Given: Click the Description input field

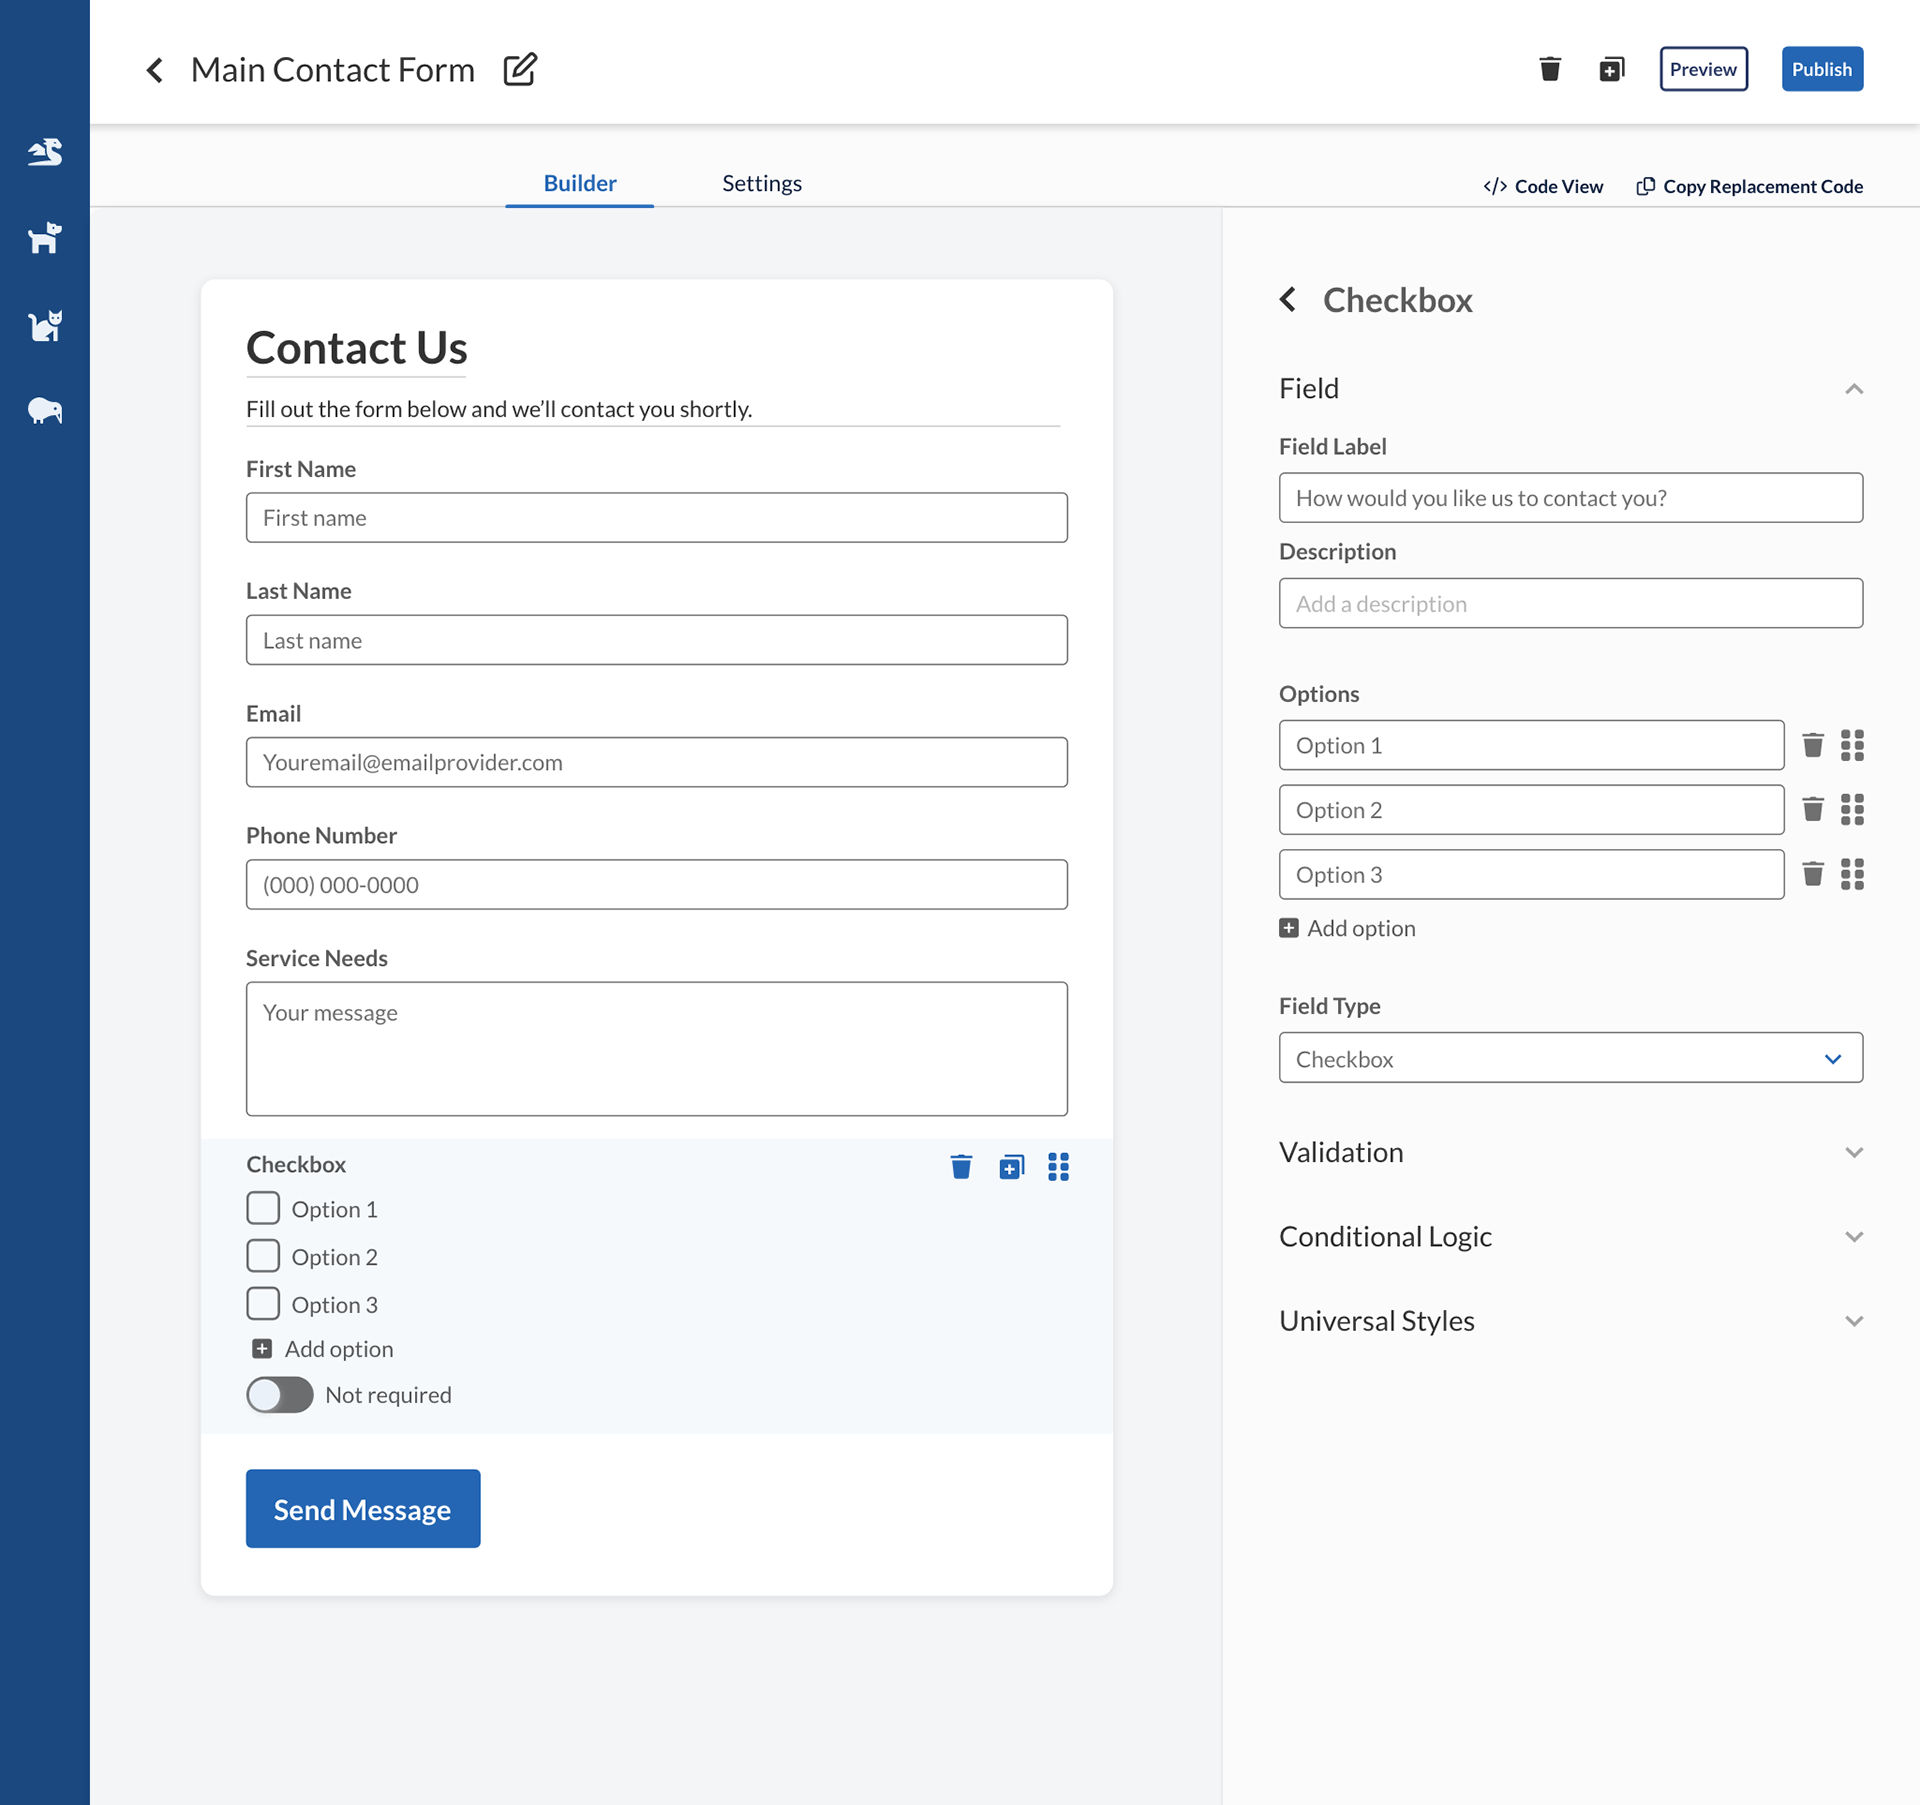Looking at the screenshot, I should pyautogui.click(x=1570, y=603).
